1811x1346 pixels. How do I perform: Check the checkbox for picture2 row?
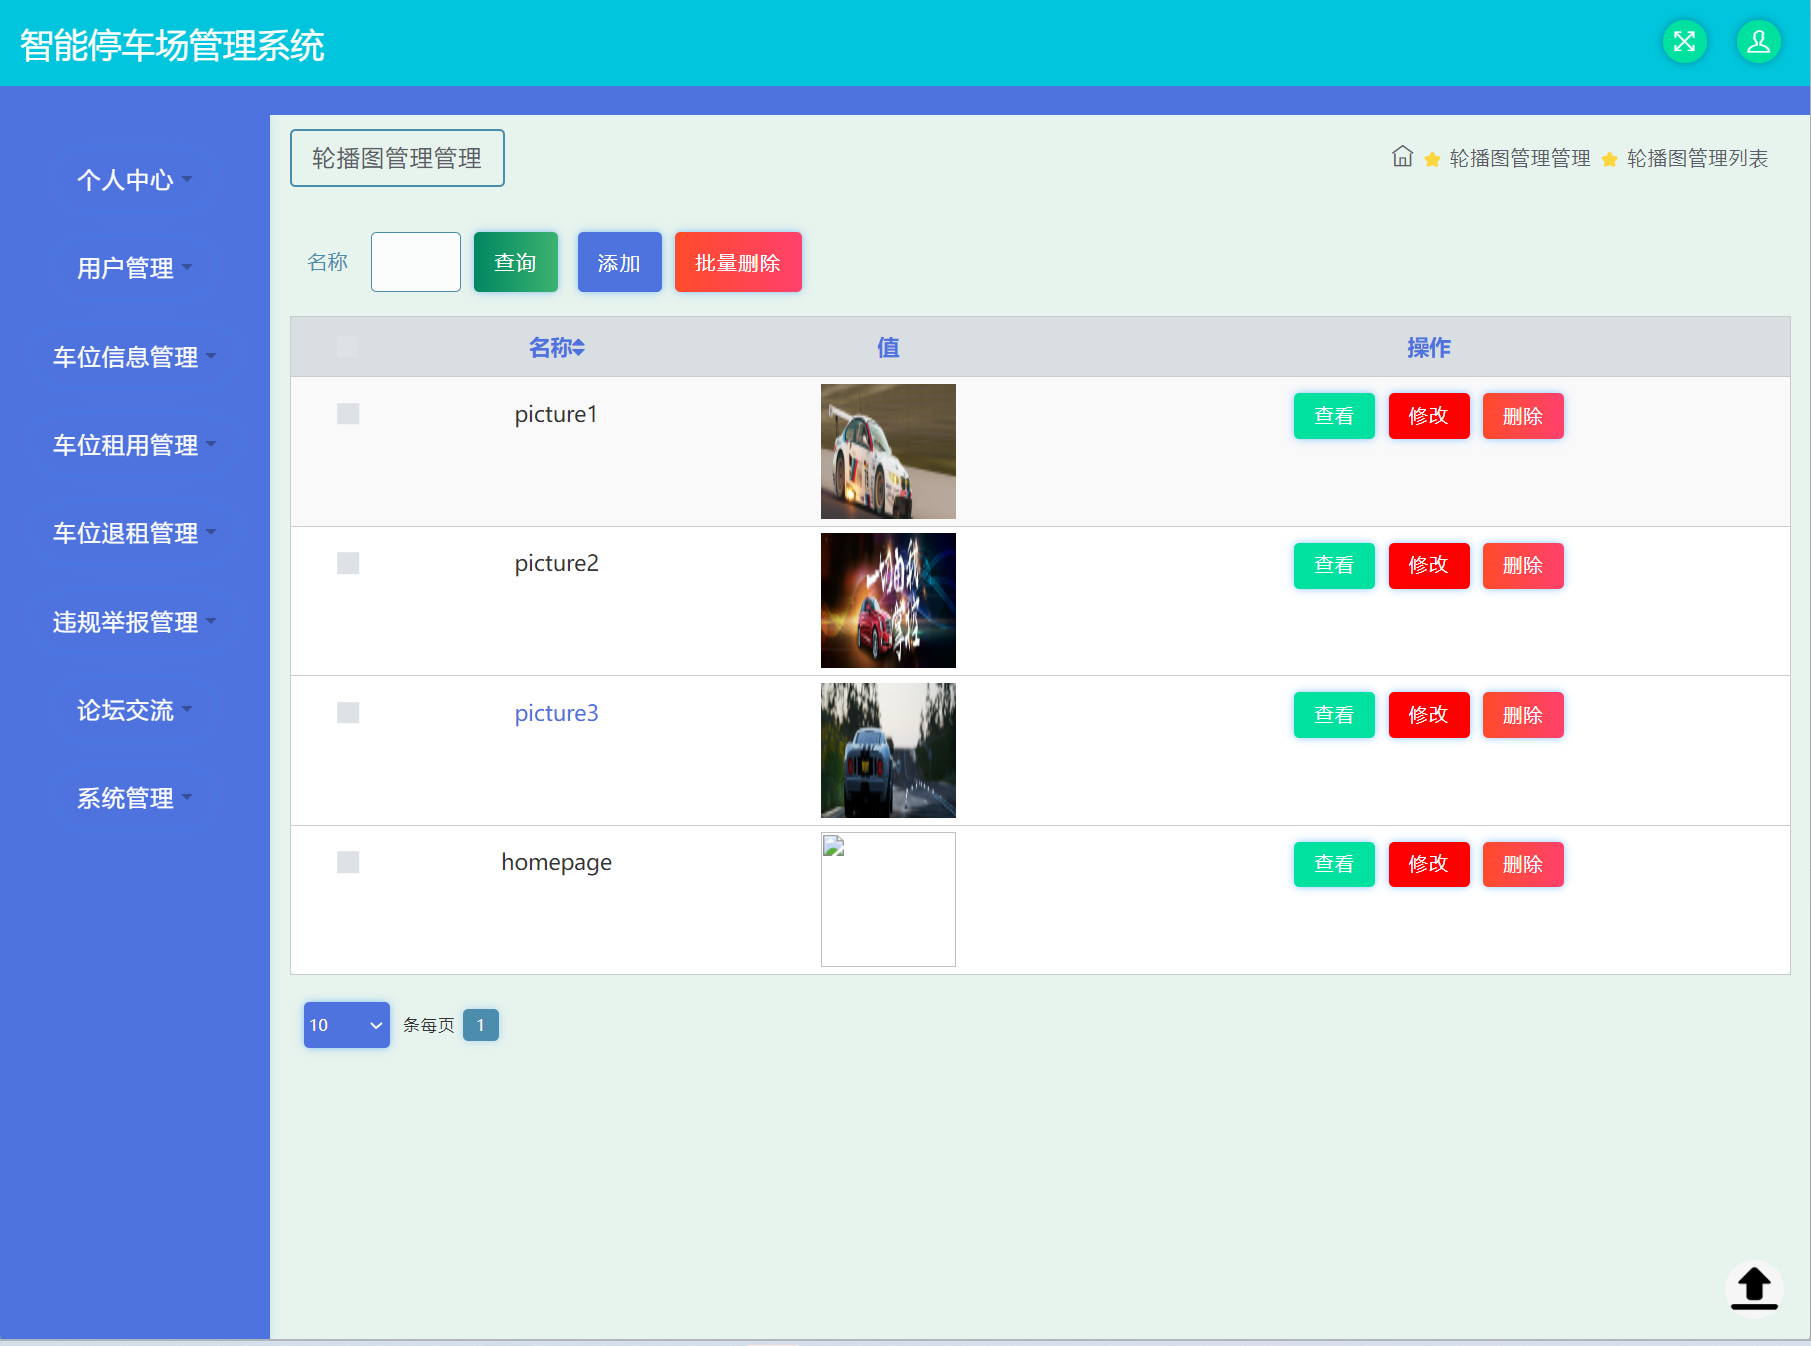point(348,563)
